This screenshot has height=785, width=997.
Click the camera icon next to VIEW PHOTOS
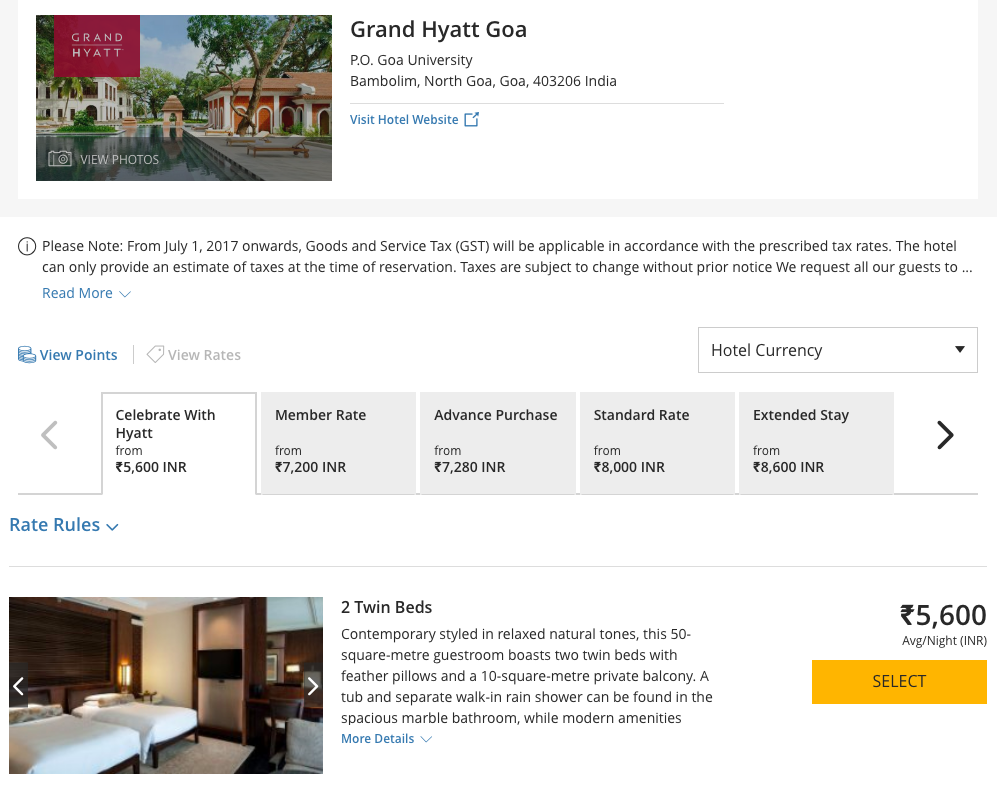click(60, 159)
